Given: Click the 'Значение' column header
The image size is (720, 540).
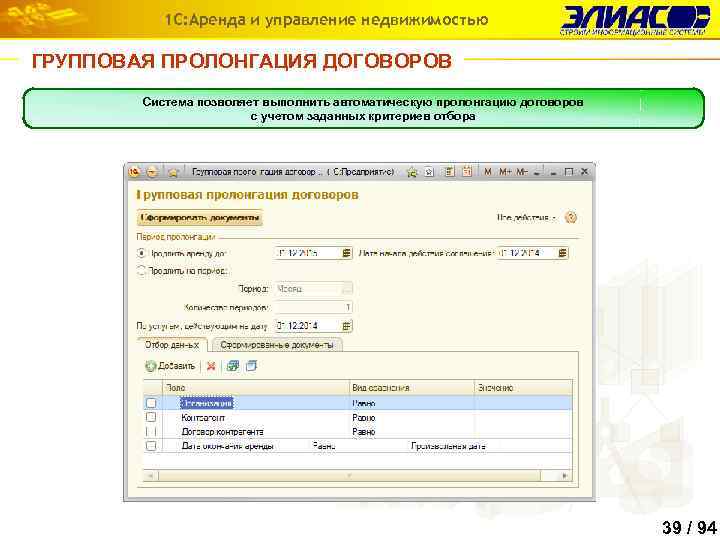Looking at the screenshot, I should point(523,388).
